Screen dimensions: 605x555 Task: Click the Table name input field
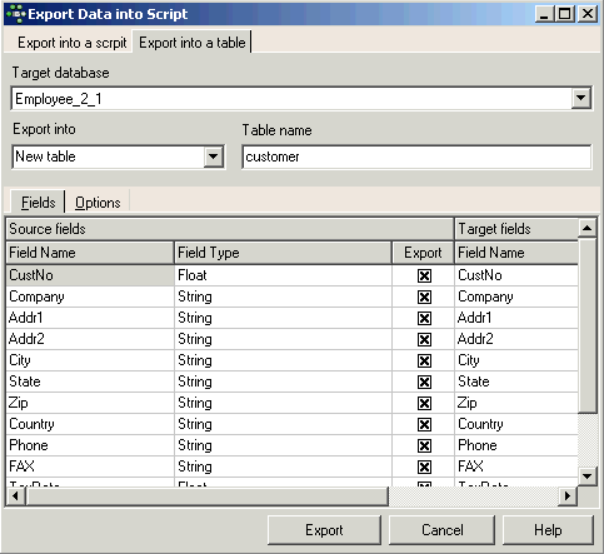pyautogui.click(x=416, y=157)
